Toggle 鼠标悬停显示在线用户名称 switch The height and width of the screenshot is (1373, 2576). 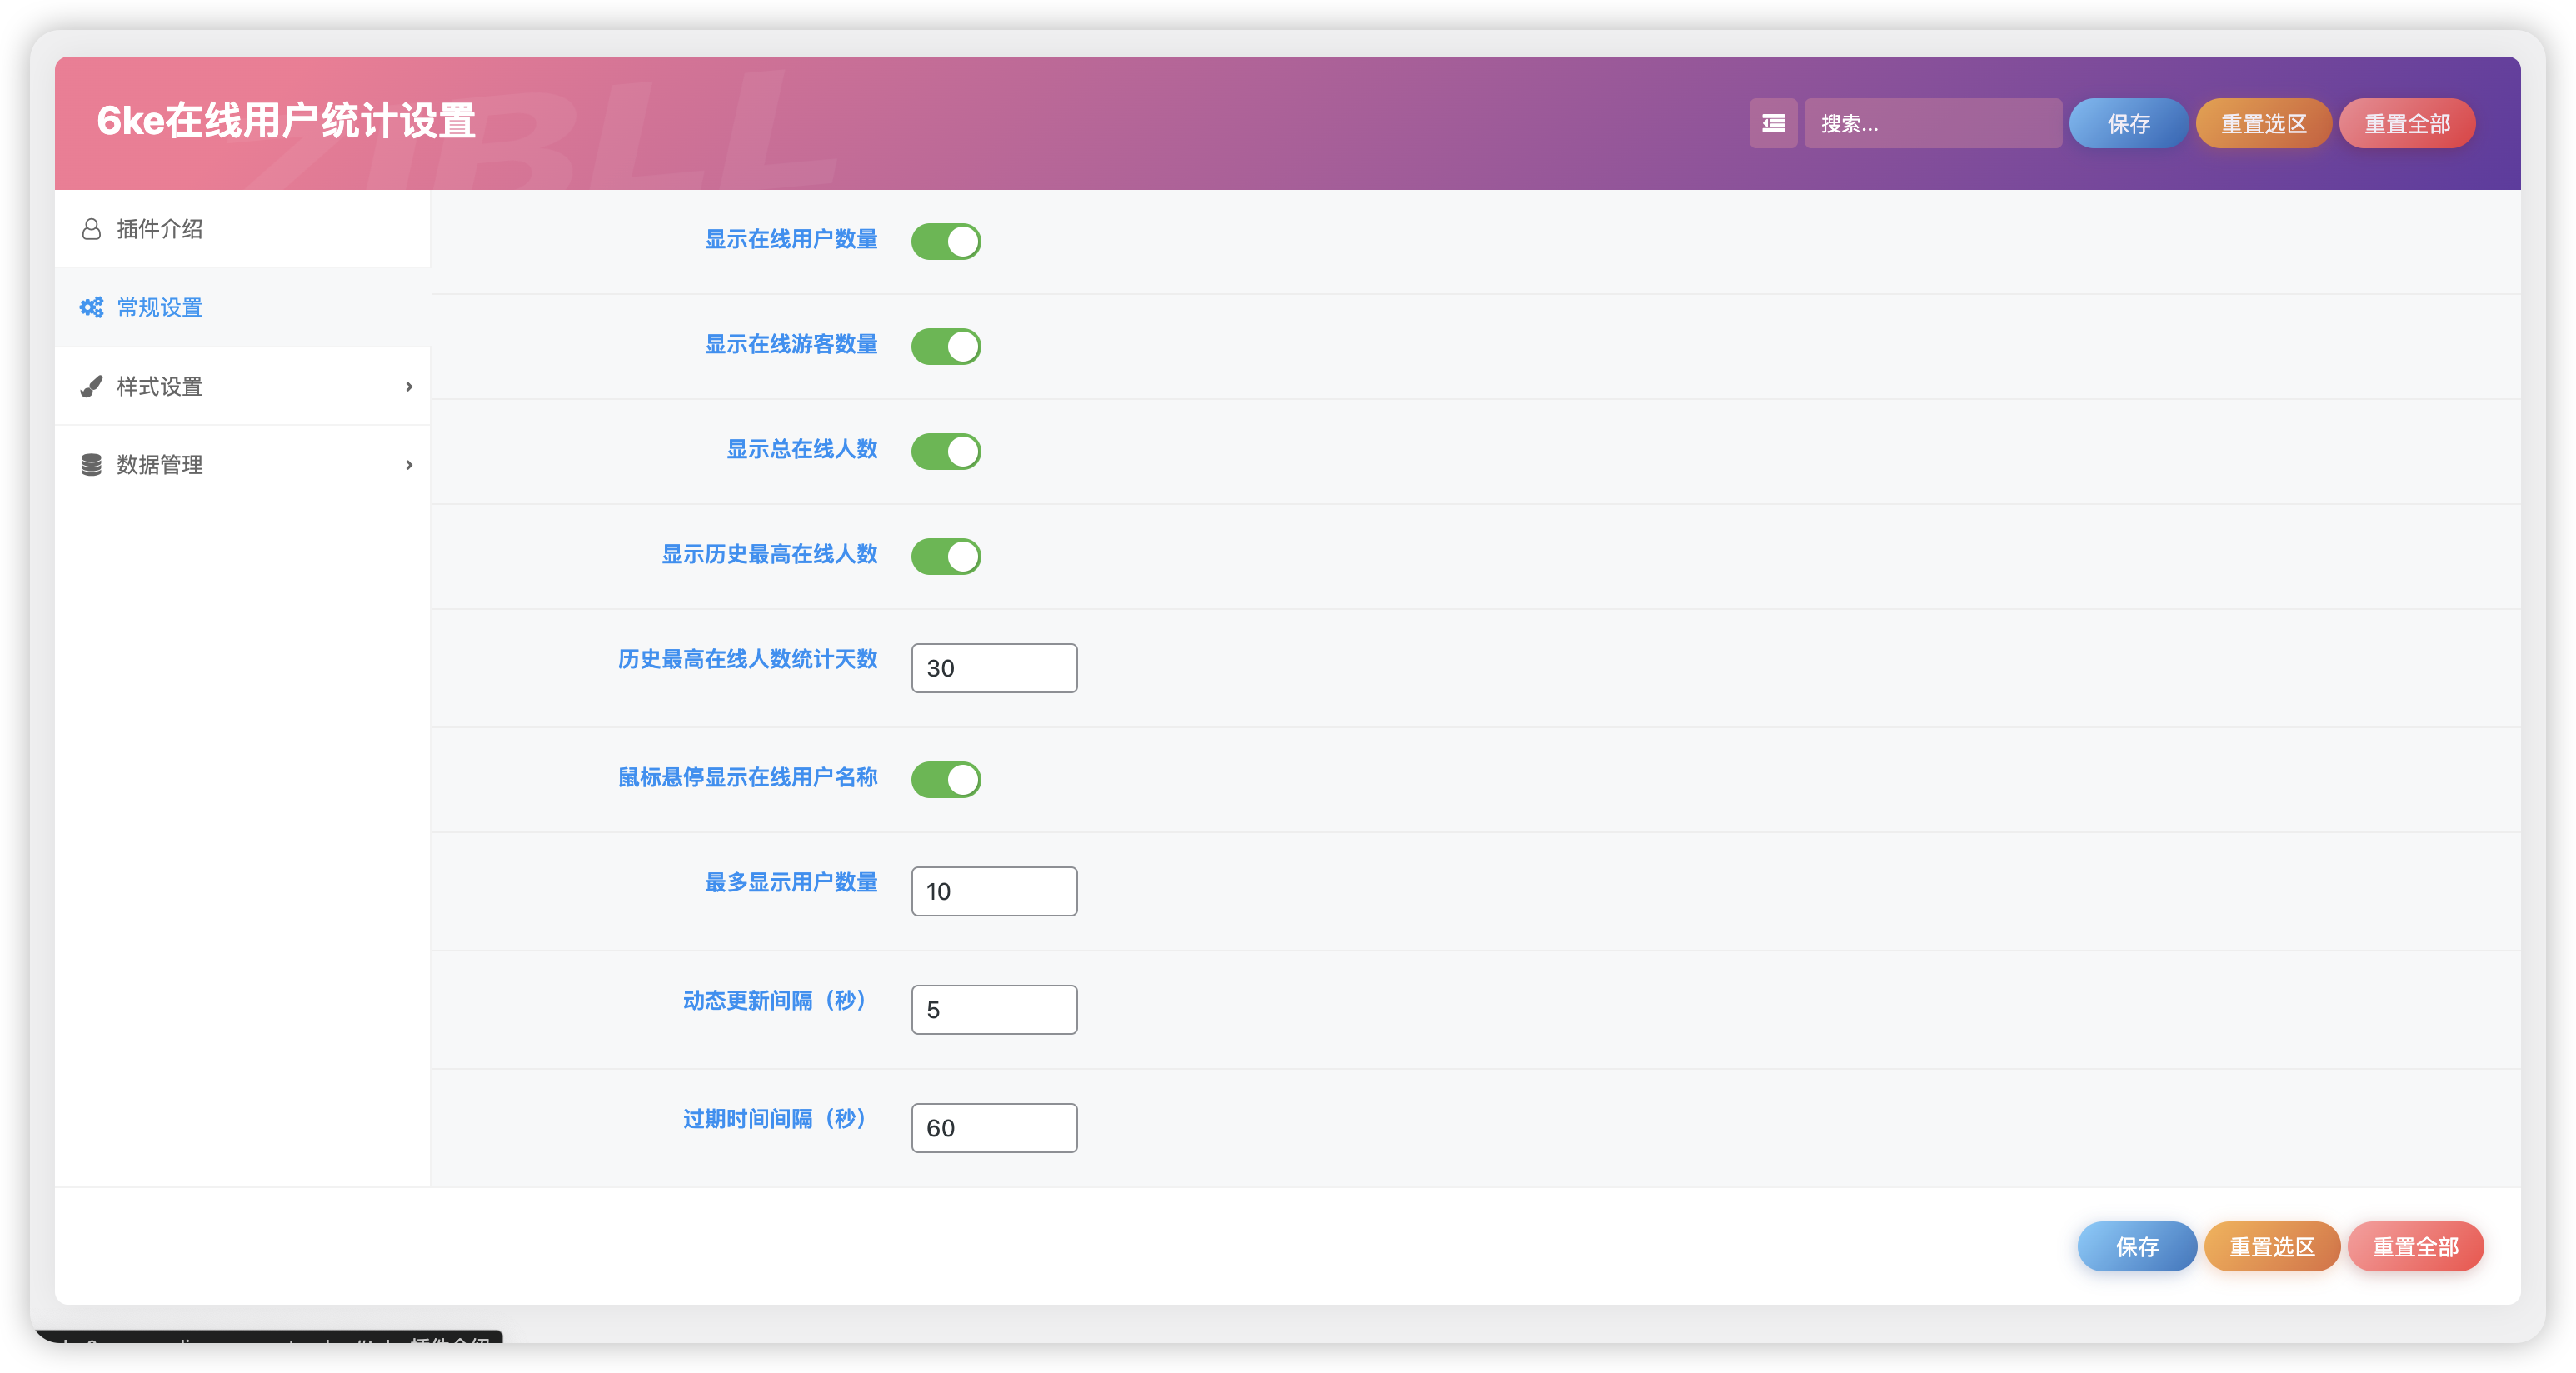pyautogui.click(x=945, y=779)
